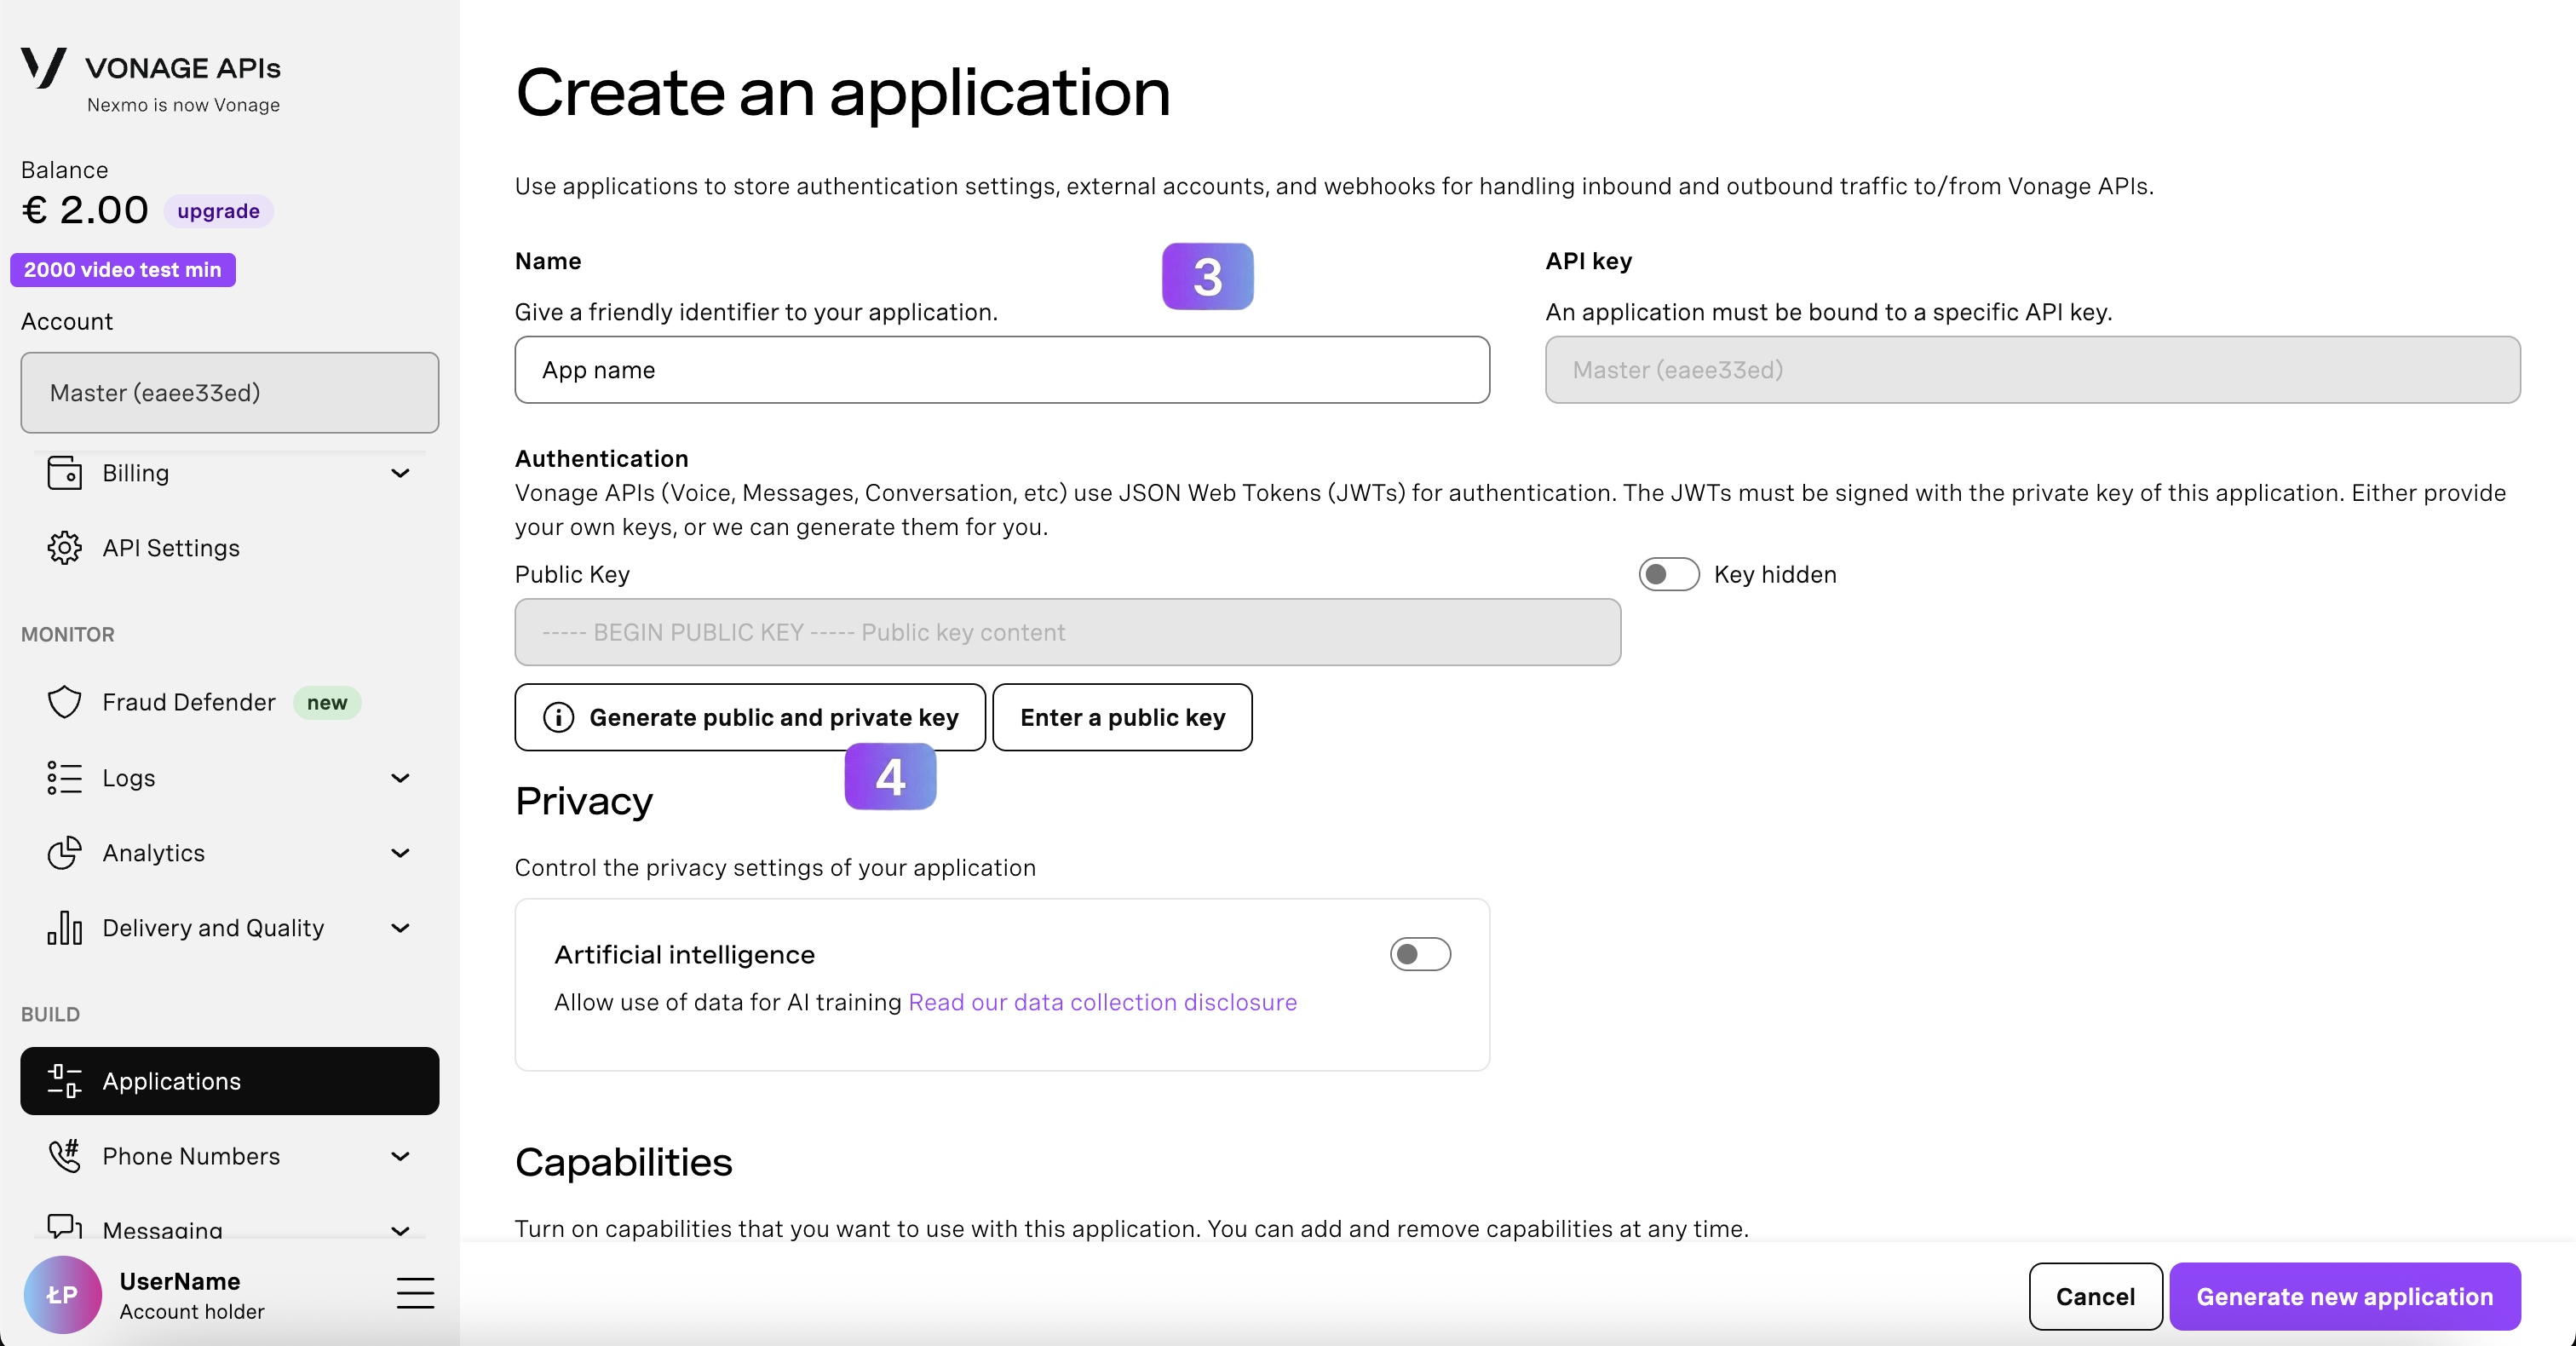
Task: Expand the Billing section chevron
Action: point(400,473)
